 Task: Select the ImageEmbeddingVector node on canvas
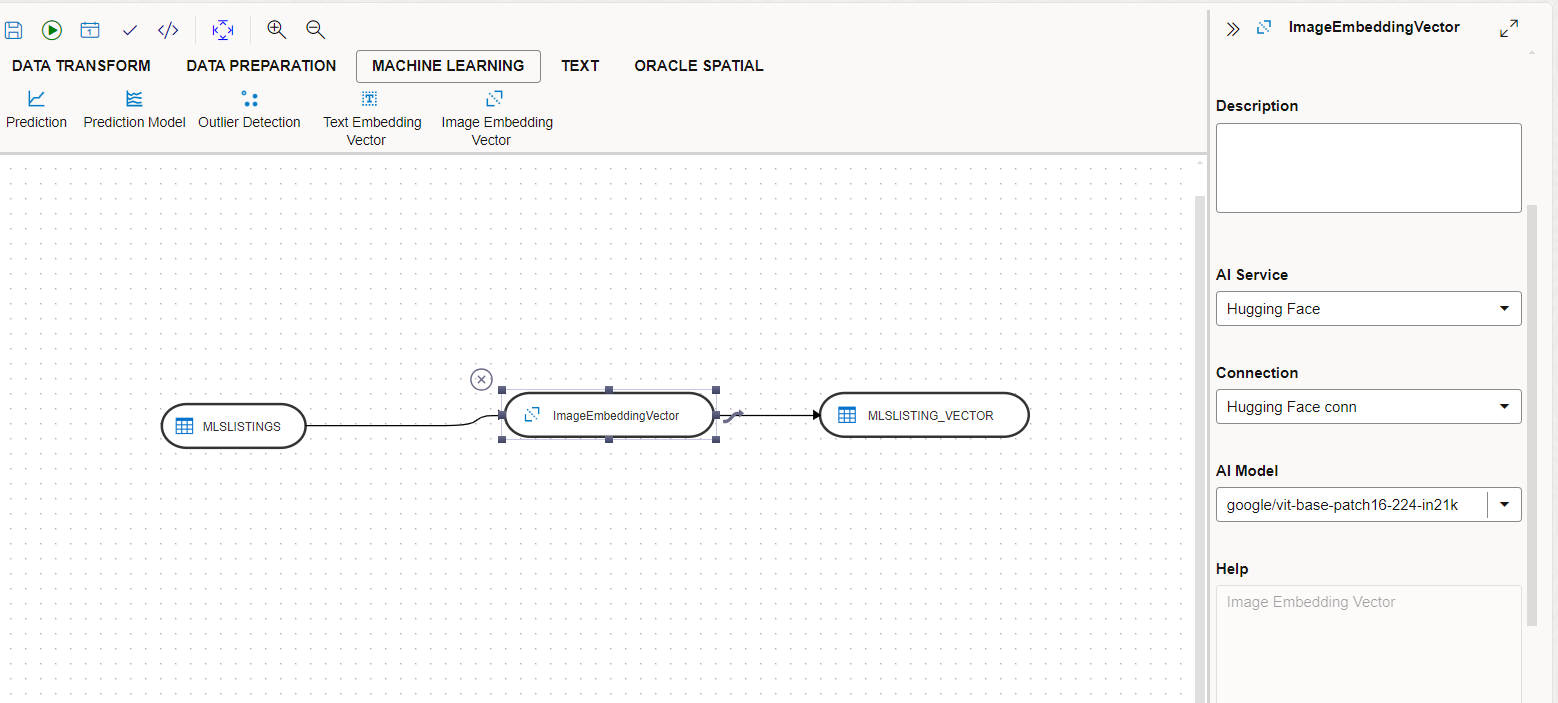pyautogui.click(x=609, y=415)
